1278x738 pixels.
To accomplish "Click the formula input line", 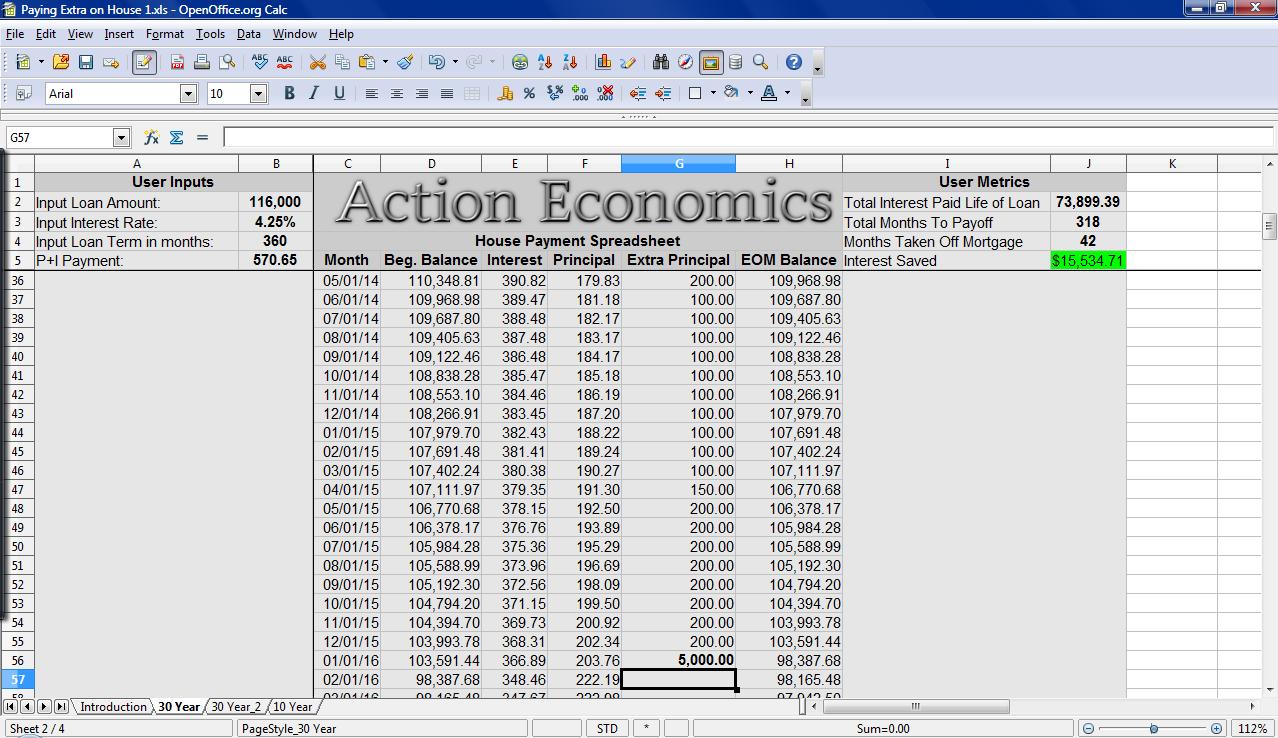I will [740, 137].
